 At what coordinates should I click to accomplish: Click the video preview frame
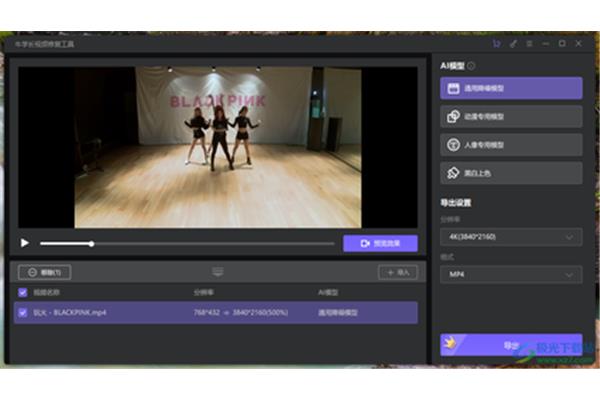coord(218,147)
